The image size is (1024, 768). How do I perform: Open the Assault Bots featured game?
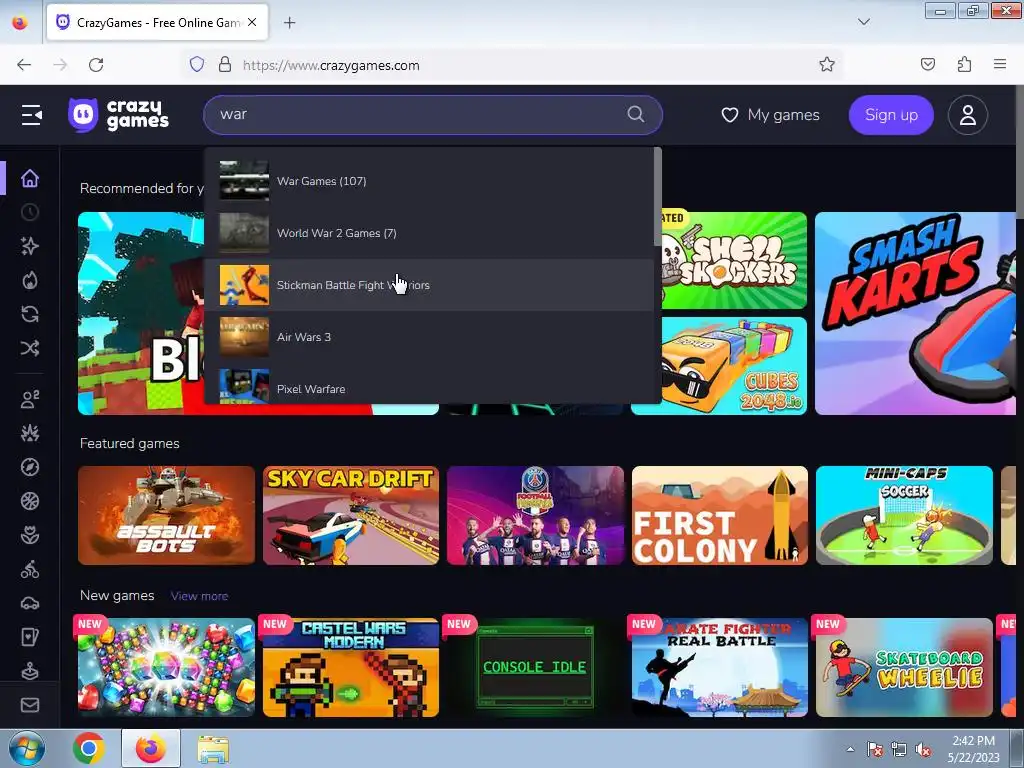(x=167, y=515)
